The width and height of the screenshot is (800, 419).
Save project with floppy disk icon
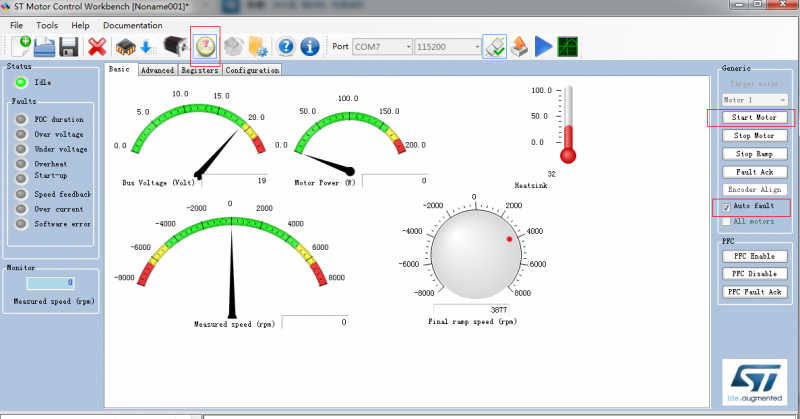pyautogui.click(x=69, y=47)
